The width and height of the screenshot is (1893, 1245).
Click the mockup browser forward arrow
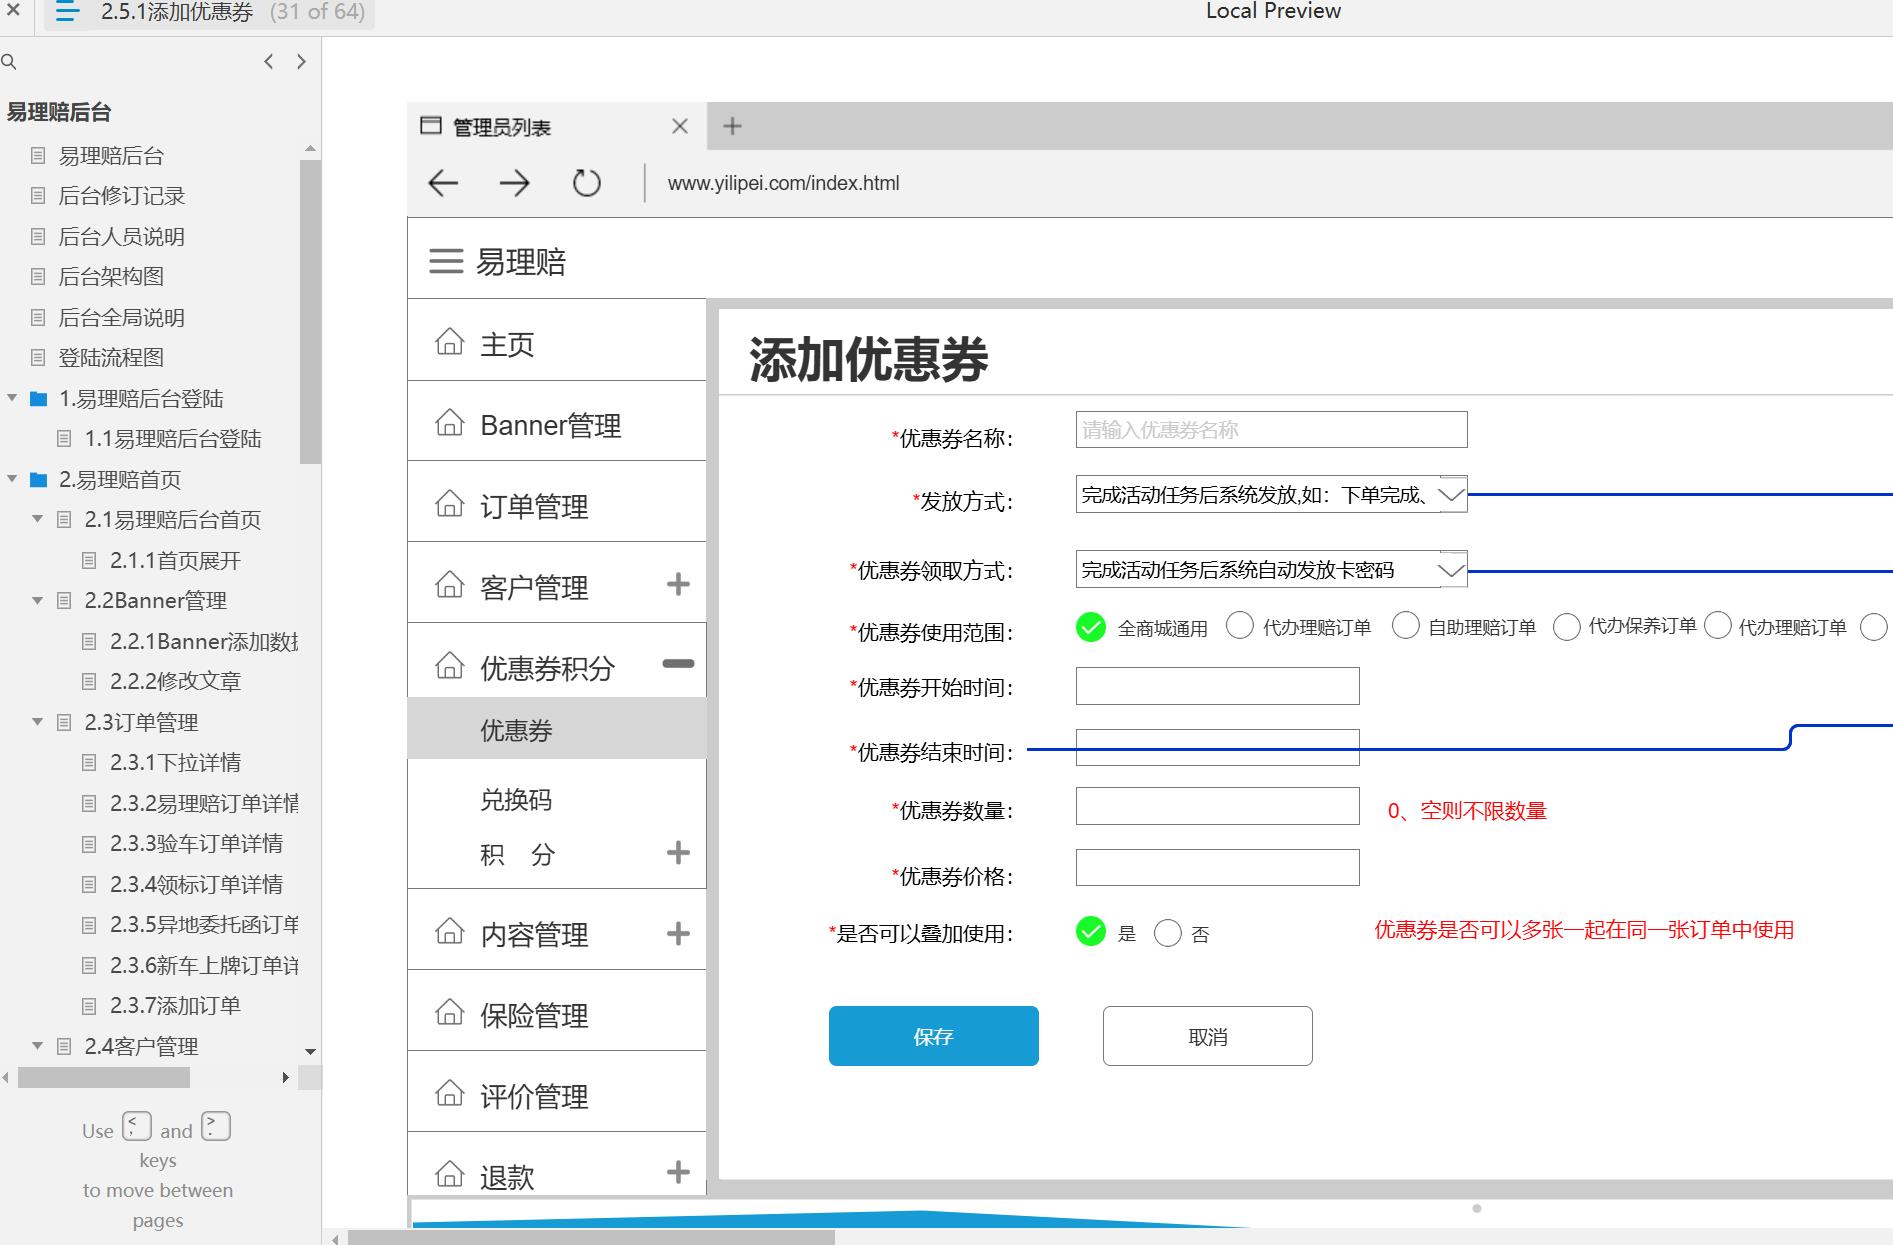click(514, 183)
